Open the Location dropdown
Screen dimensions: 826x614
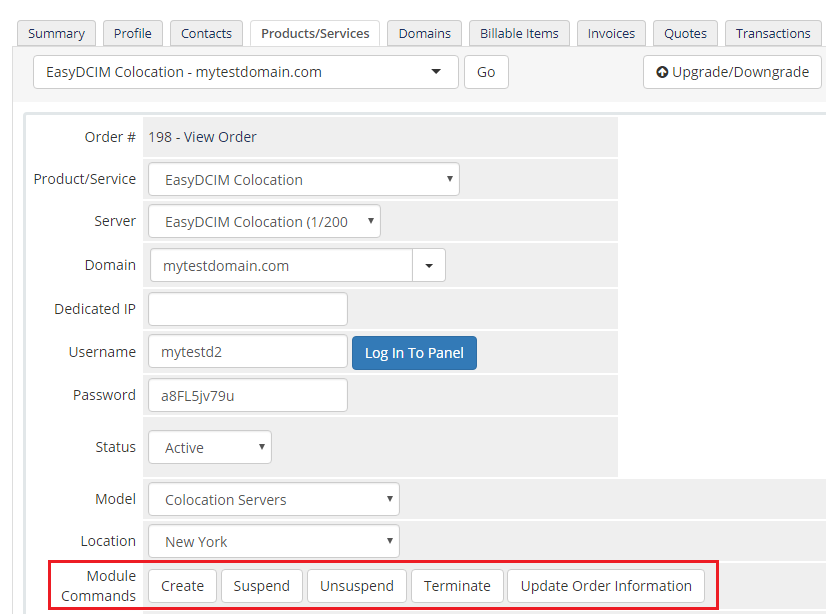[x=274, y=541]
